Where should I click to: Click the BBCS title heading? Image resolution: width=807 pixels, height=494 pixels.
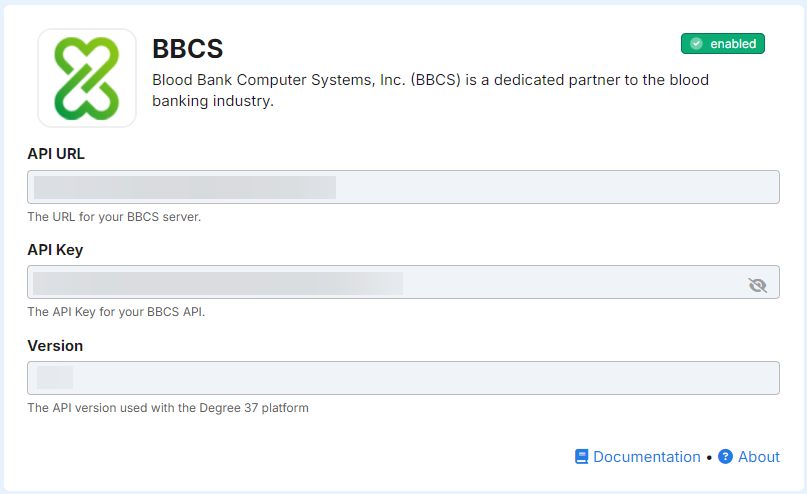click(188, 49)
